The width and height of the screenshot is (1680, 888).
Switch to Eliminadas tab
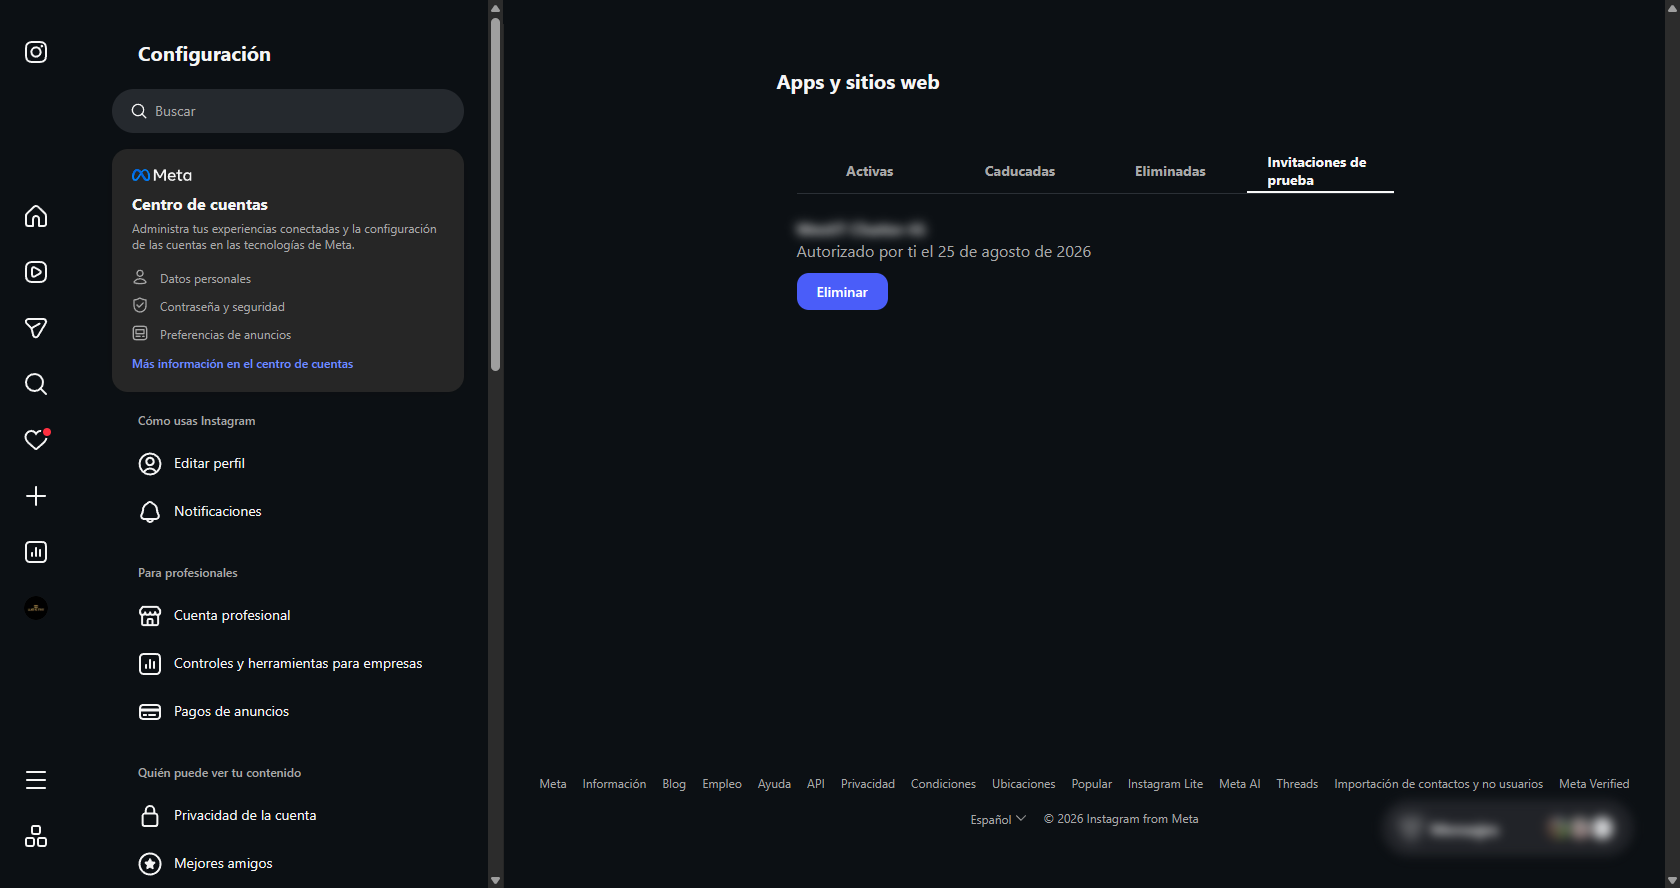click(1170, 171)
